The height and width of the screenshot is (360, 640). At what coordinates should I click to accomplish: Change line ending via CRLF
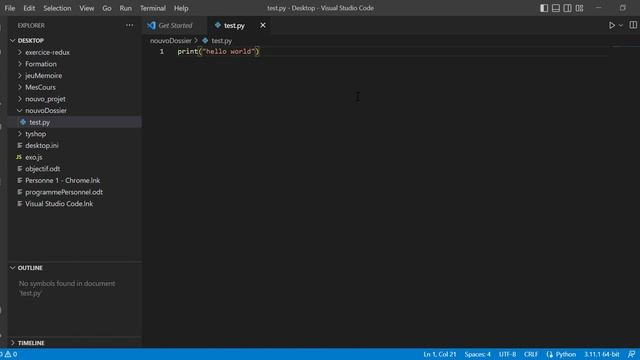(531, 354)
